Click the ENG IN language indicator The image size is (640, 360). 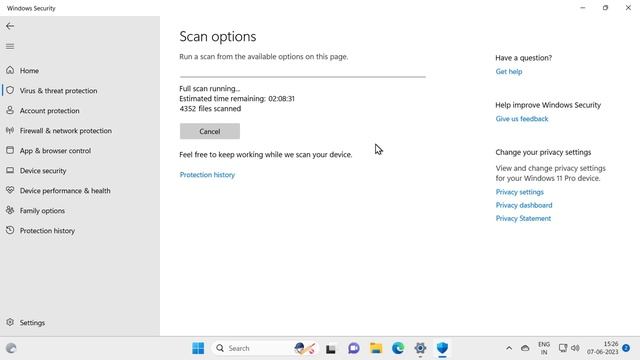click(544, 348)
